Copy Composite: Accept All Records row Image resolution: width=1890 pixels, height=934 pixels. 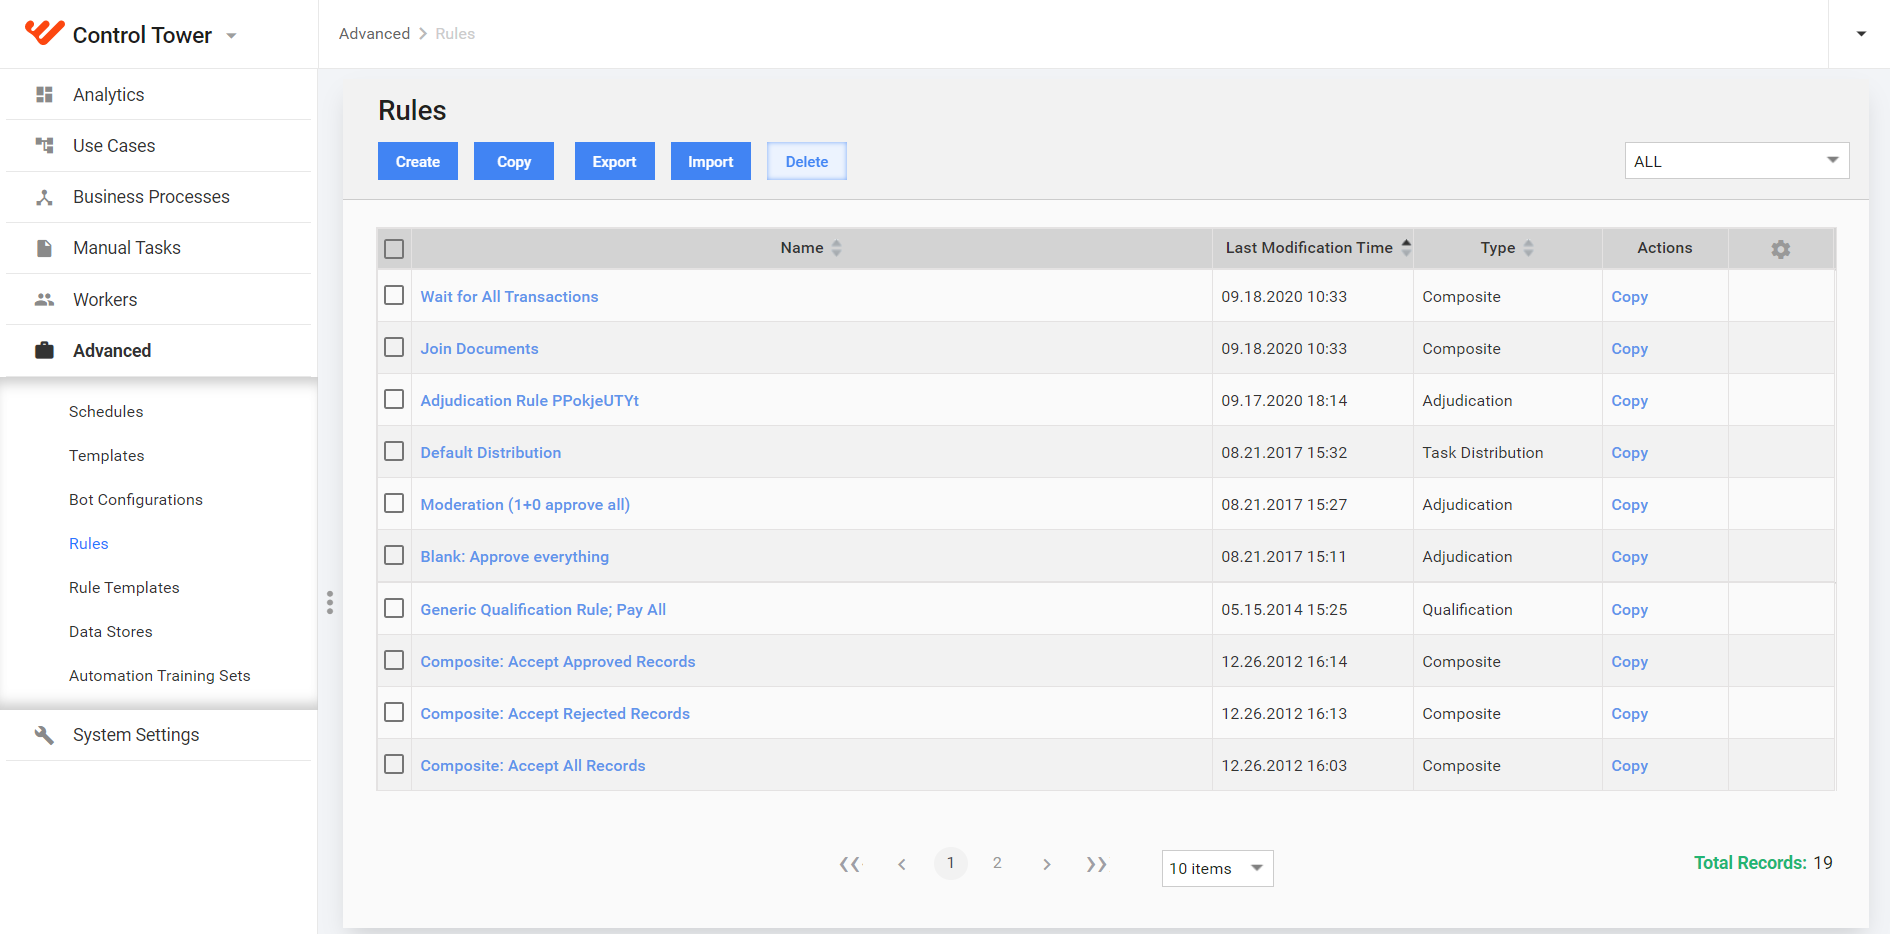(1629, 766)
